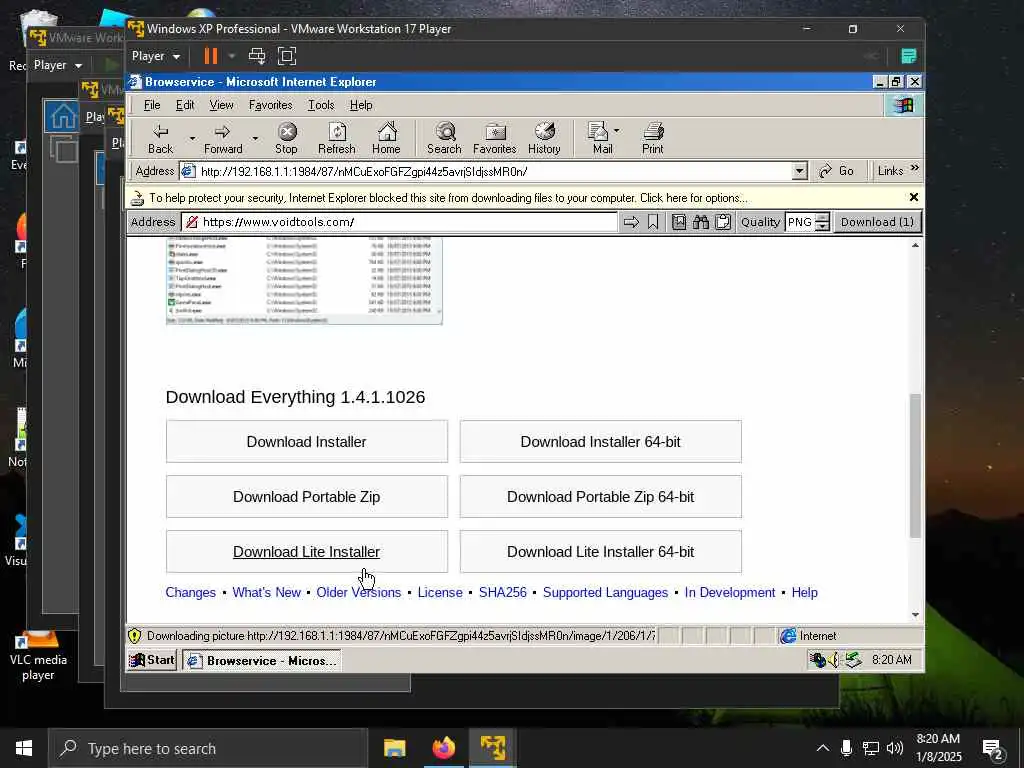The image size is (1024, 768).
Task: Expand Links toolbar chevron
Action: 914,168
